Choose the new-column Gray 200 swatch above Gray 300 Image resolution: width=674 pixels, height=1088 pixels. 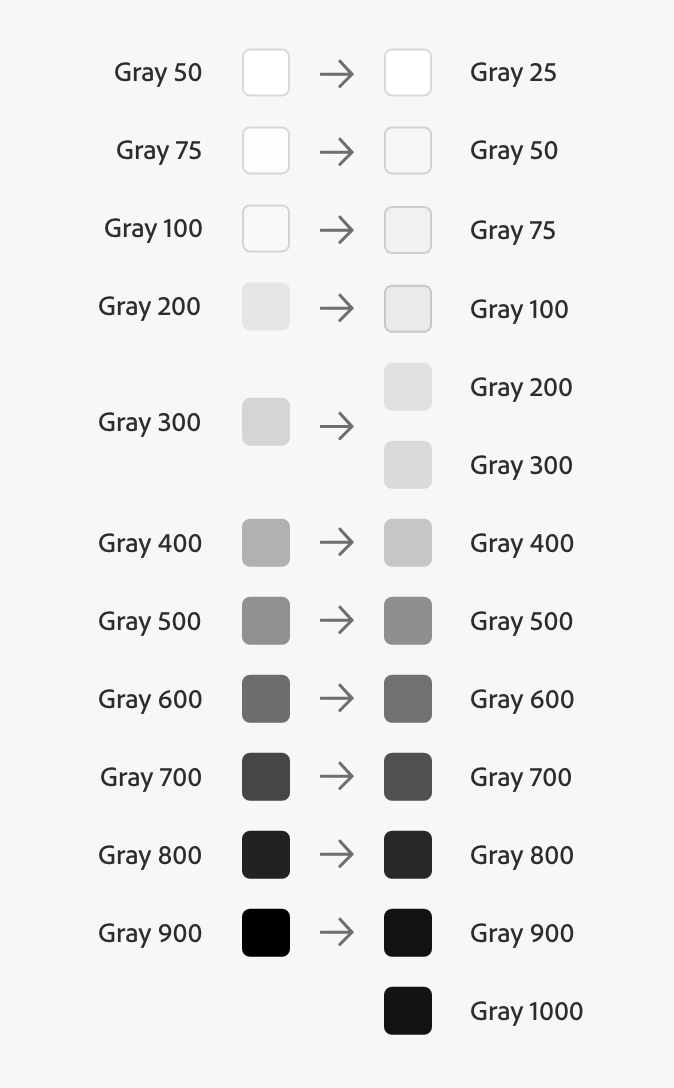click(x=408, y=387)
